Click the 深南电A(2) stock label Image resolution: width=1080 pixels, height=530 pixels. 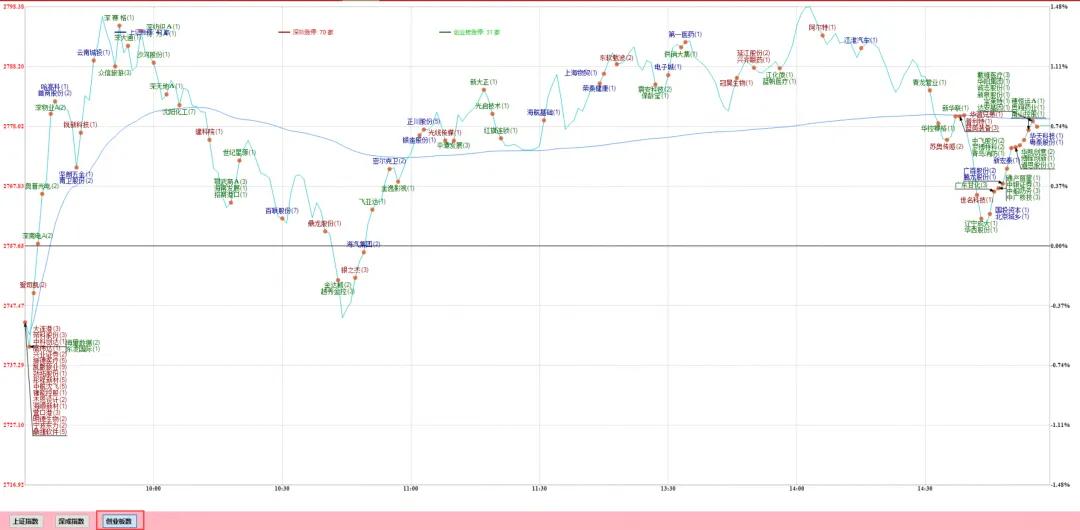click(37, 236)
